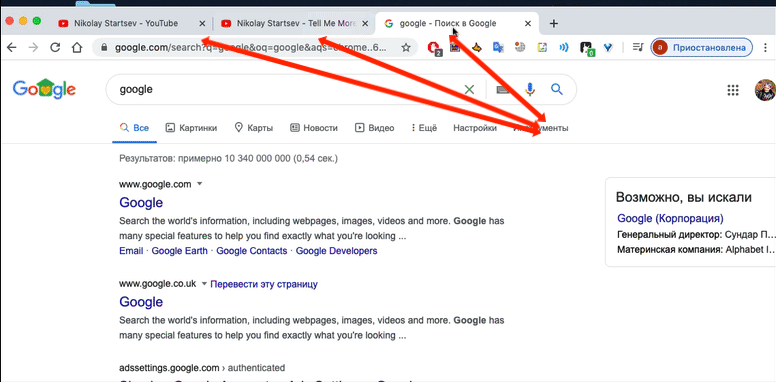Expand arrow next to www.google.co.uk
Image resolution: width=776 pixels, height=382 pixels.
(204, 284)
